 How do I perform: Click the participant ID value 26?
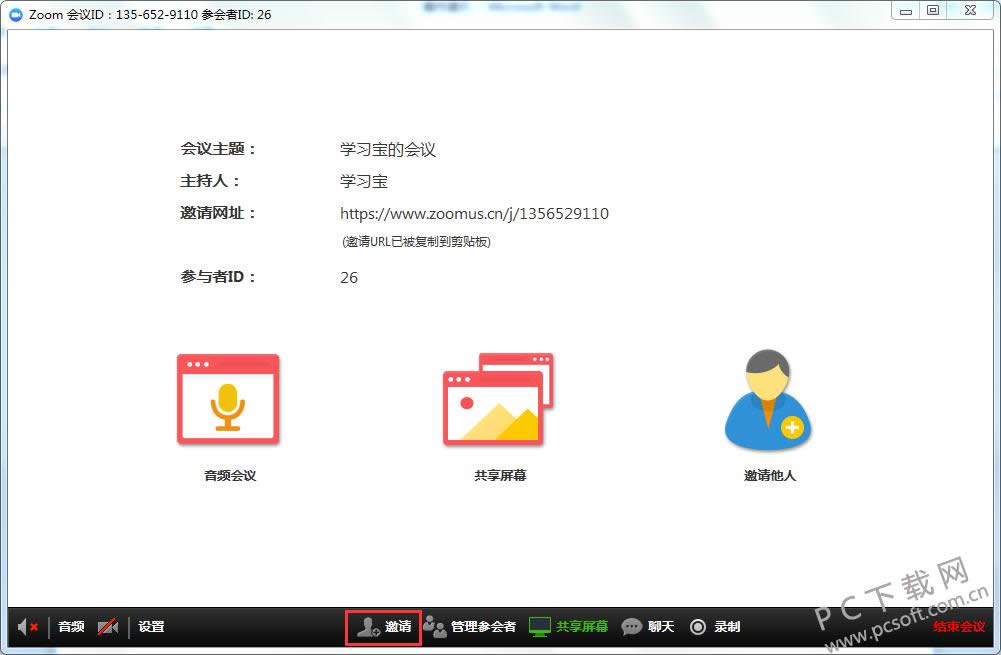coord(349,278)
